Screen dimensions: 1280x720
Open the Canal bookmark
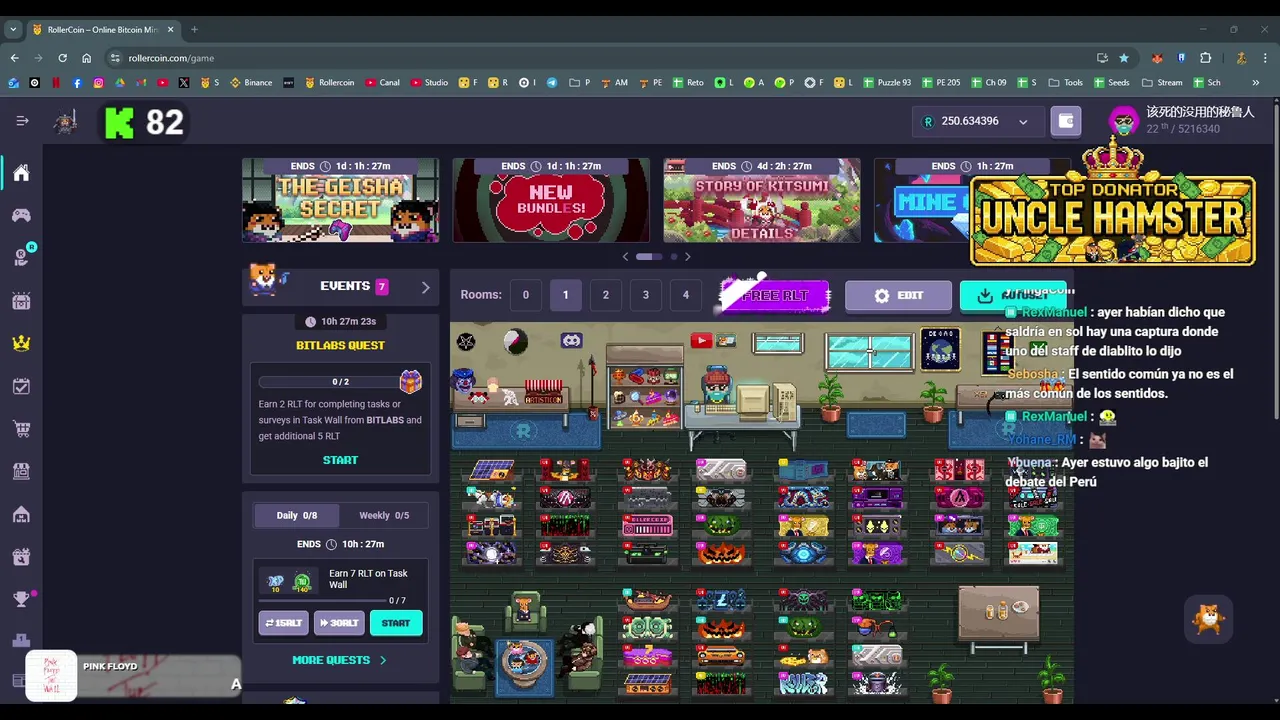tap(383, 83)
